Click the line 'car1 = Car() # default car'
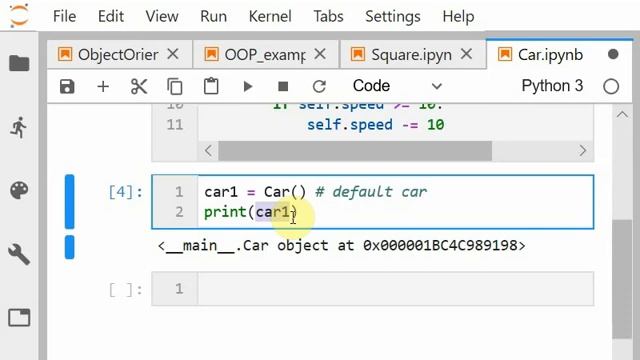This screenshot has width=640, height=360. tap(316, 192)
